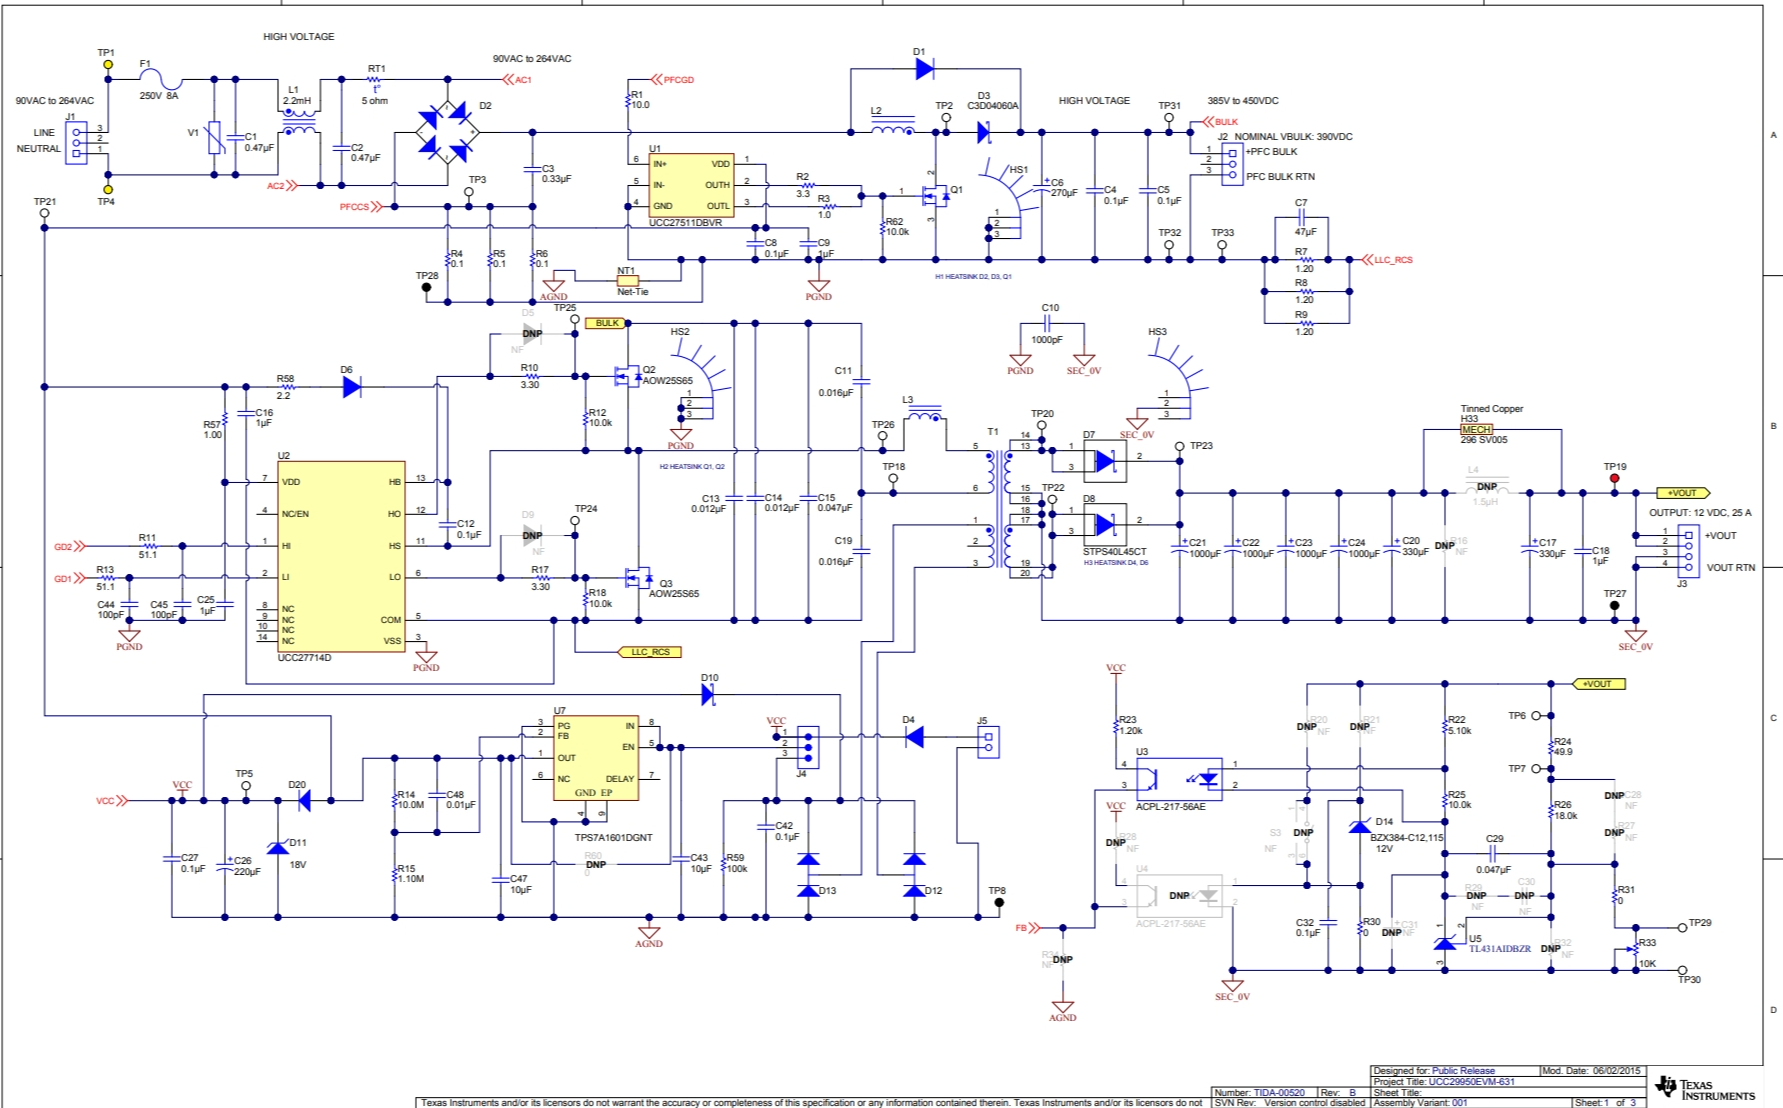Select the yellow BULK net label
1783x1108 pixels.
(607, 323)
